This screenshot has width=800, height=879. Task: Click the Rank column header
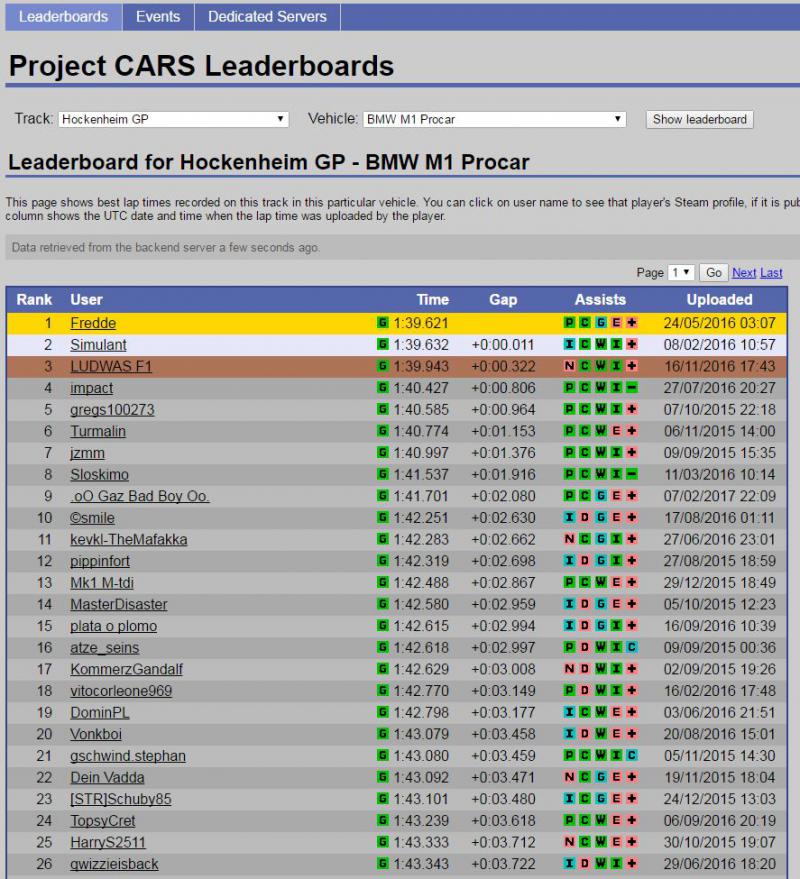[34, 300]
